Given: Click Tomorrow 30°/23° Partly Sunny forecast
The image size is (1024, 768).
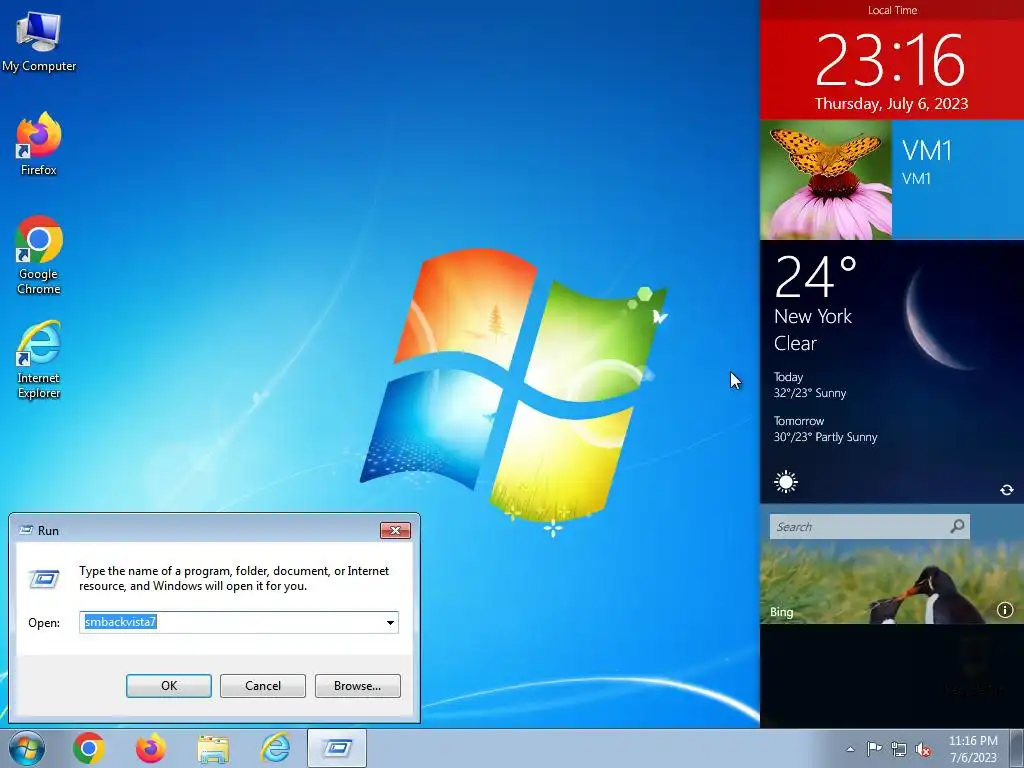Looking at the screenshot, I should click(825, 429).
